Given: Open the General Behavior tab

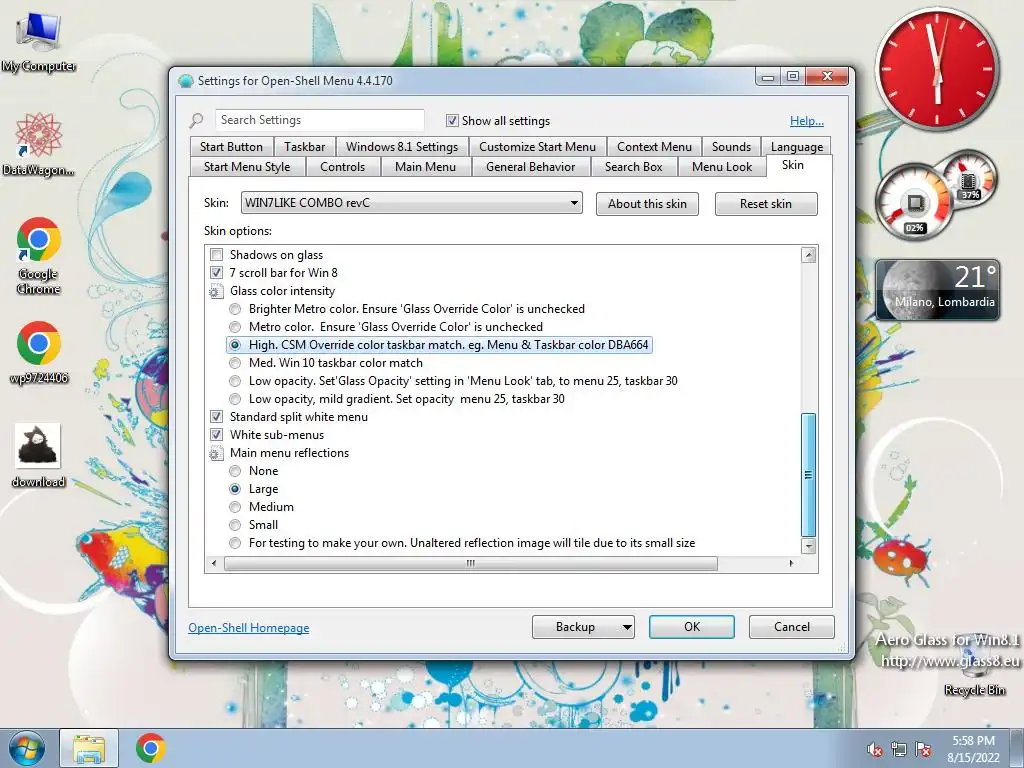Looking at the screenshot, I should [x=530, y=167].
